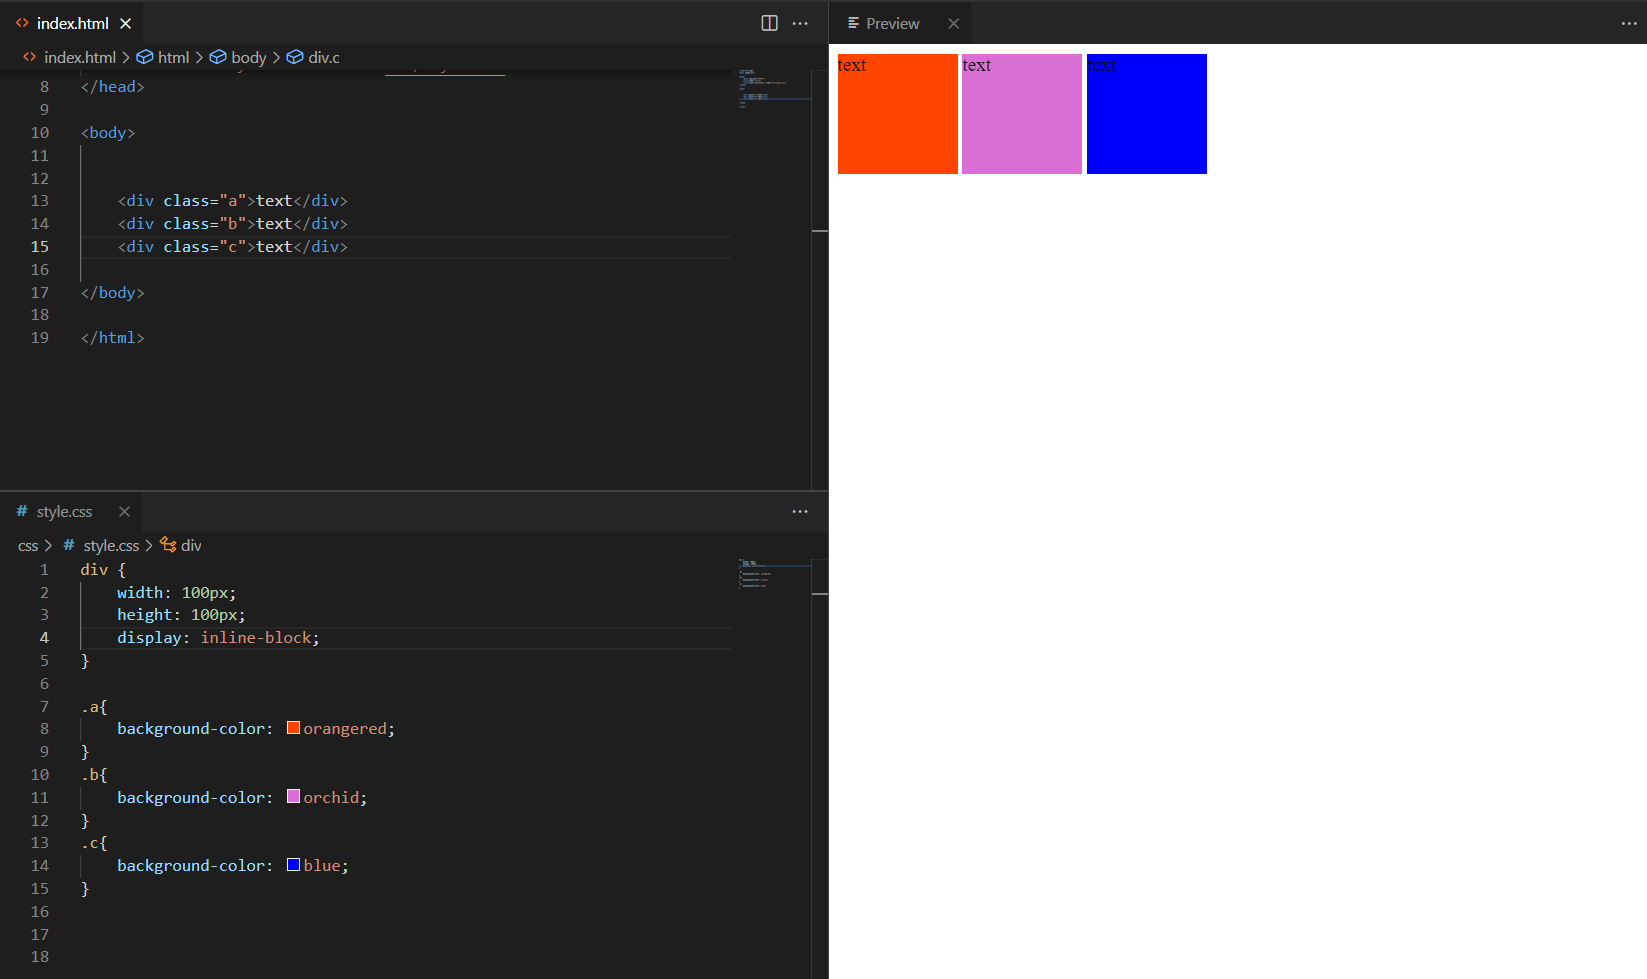Click the CSS hash icon on style.css tab
The image size is (1647, 979).
coord(20,511)
